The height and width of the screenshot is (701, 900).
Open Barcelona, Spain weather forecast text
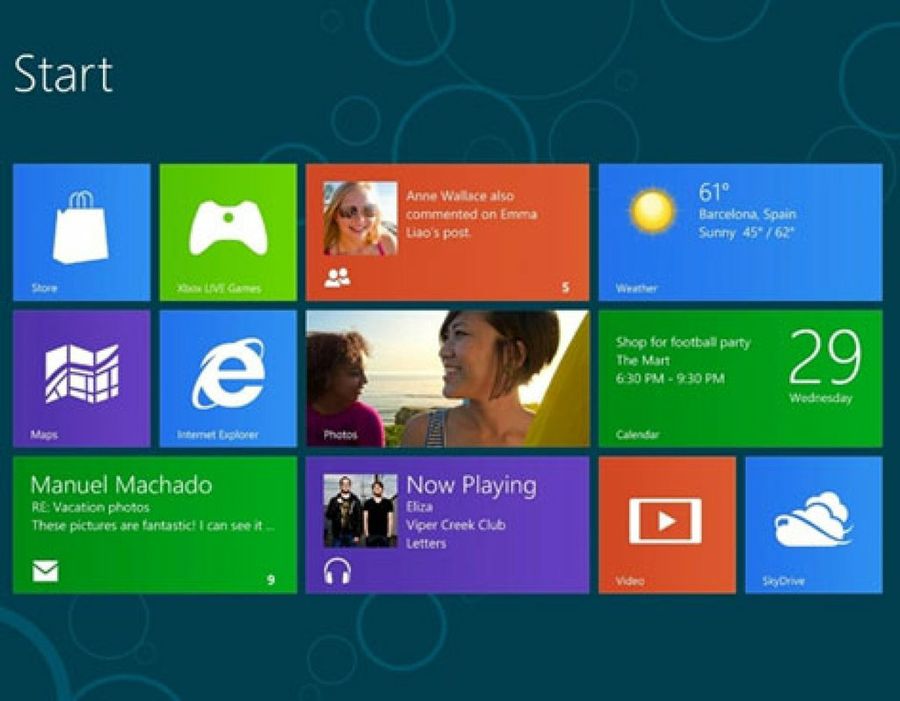[746, 214]
